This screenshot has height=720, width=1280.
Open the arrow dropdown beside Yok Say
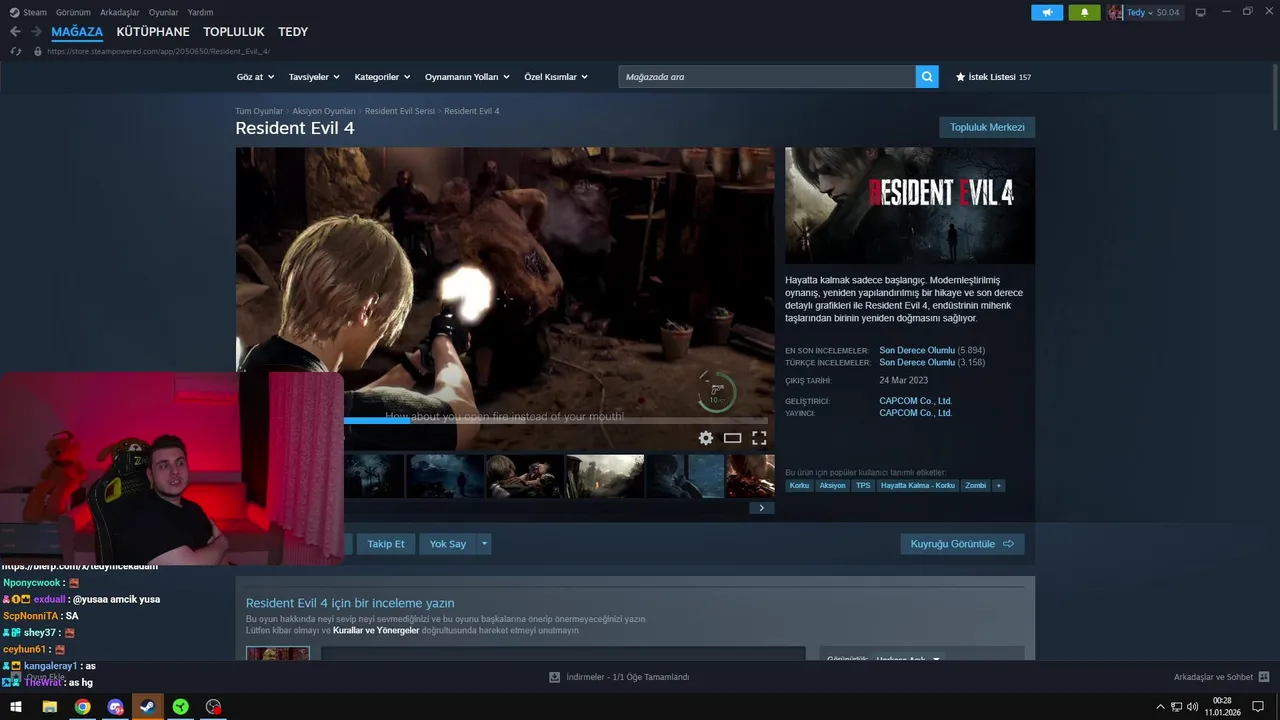pos(484,544)
